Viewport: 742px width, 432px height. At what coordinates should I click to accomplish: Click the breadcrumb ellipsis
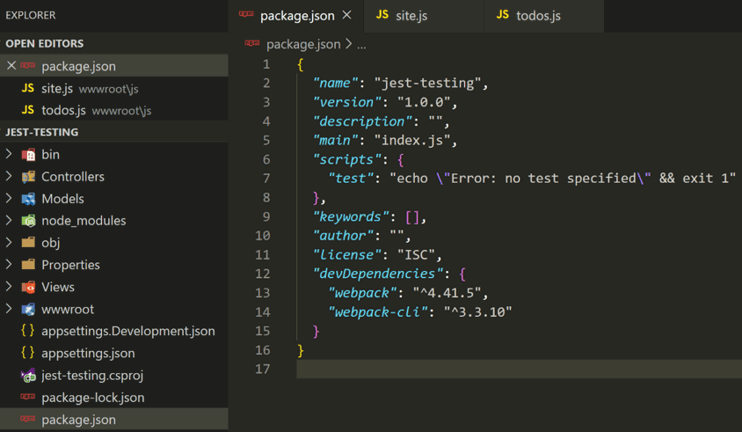tap(362, 45)
